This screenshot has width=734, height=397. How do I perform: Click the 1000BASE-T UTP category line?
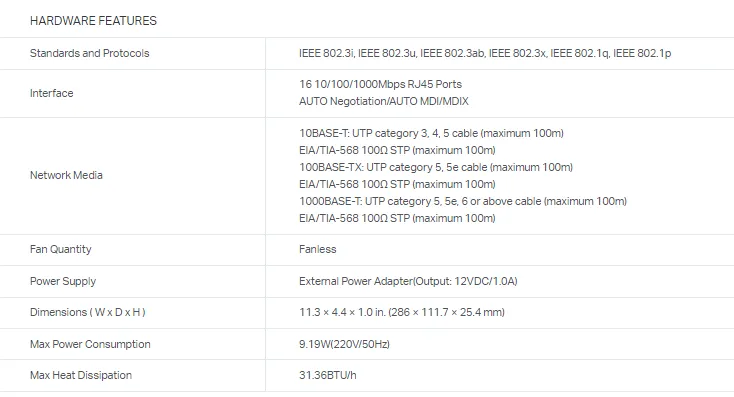[x=462, y=201]
